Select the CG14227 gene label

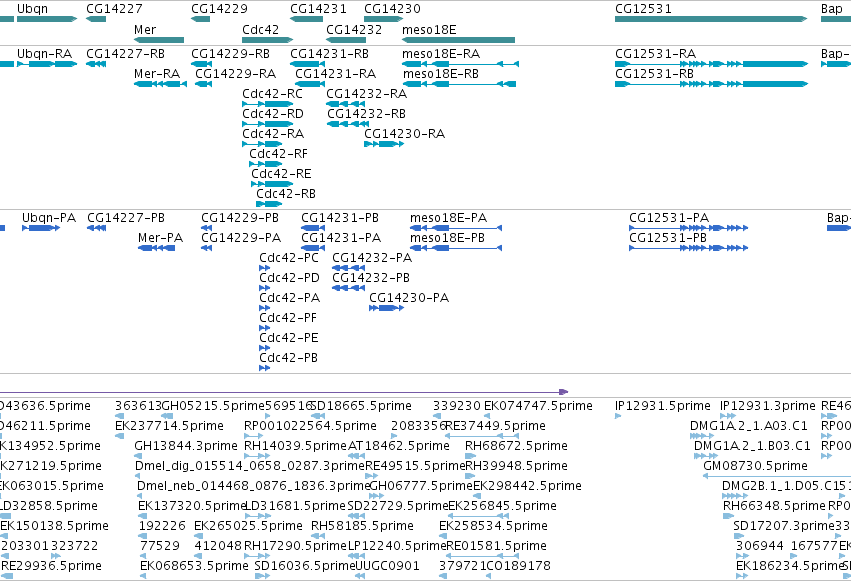[x=114, y=9]
